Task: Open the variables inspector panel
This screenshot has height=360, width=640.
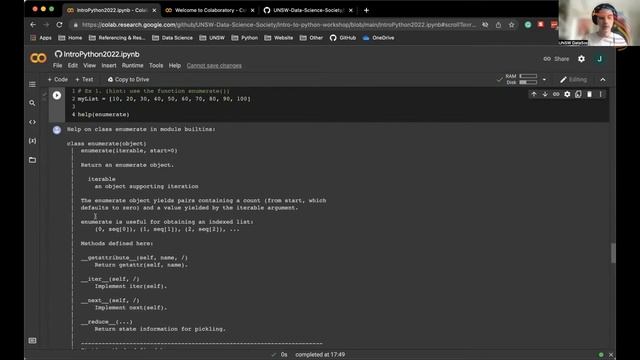Action: pos(32,141)
